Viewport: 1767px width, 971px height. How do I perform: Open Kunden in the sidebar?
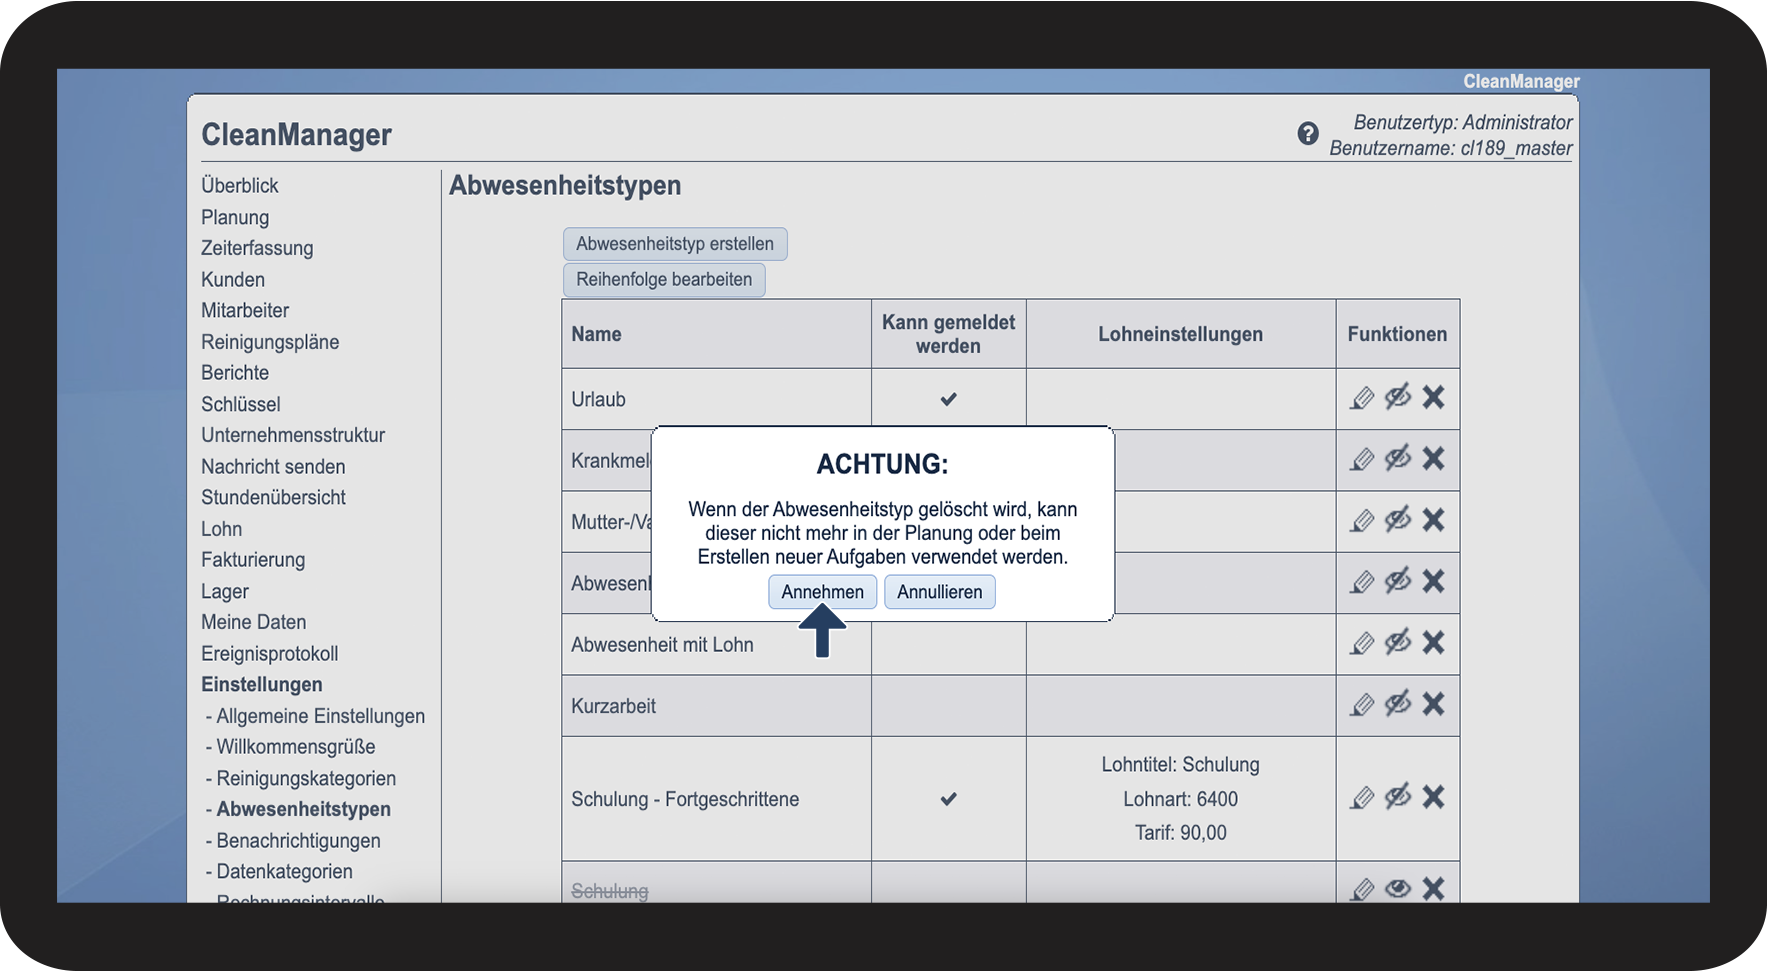(x=233, y=280)
